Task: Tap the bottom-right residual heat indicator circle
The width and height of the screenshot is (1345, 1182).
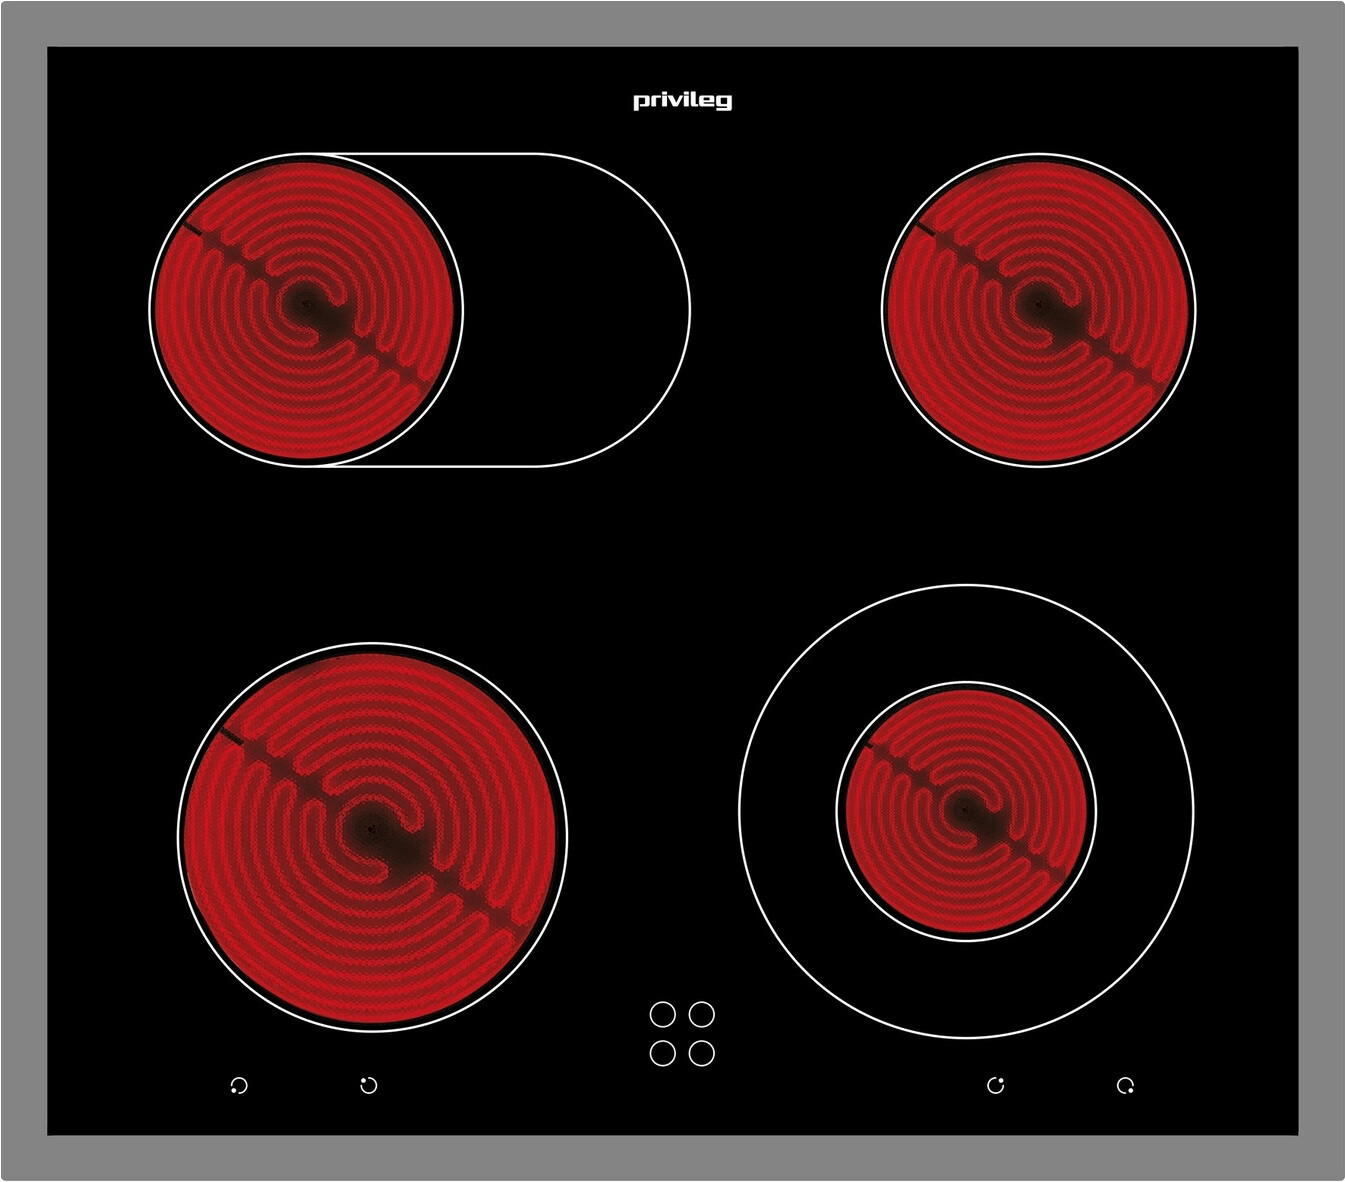Action: (702, 1053)
